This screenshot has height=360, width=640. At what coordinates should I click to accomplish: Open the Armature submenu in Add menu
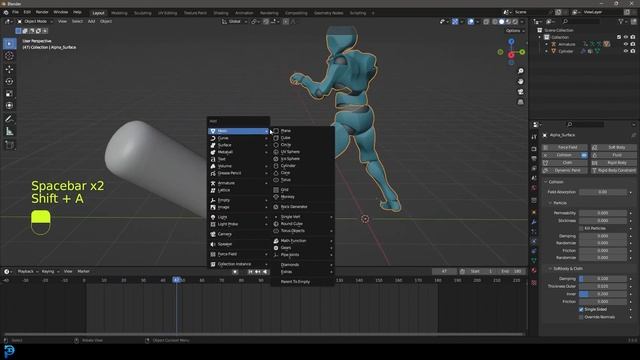238,183
